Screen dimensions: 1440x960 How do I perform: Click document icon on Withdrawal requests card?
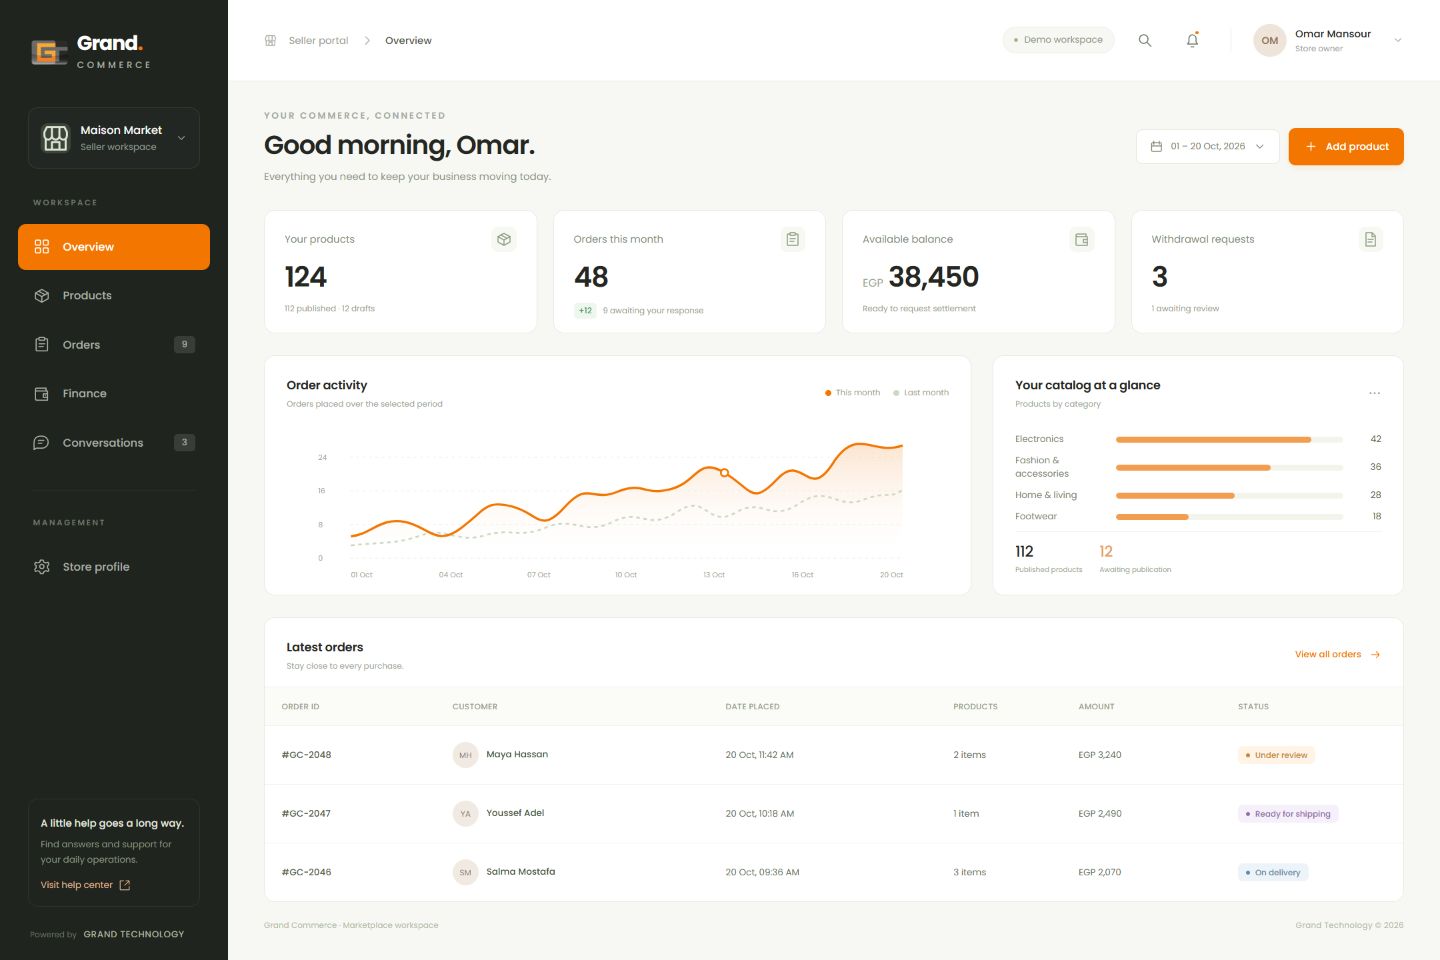pyautogui.click(x=1371, y=239)
